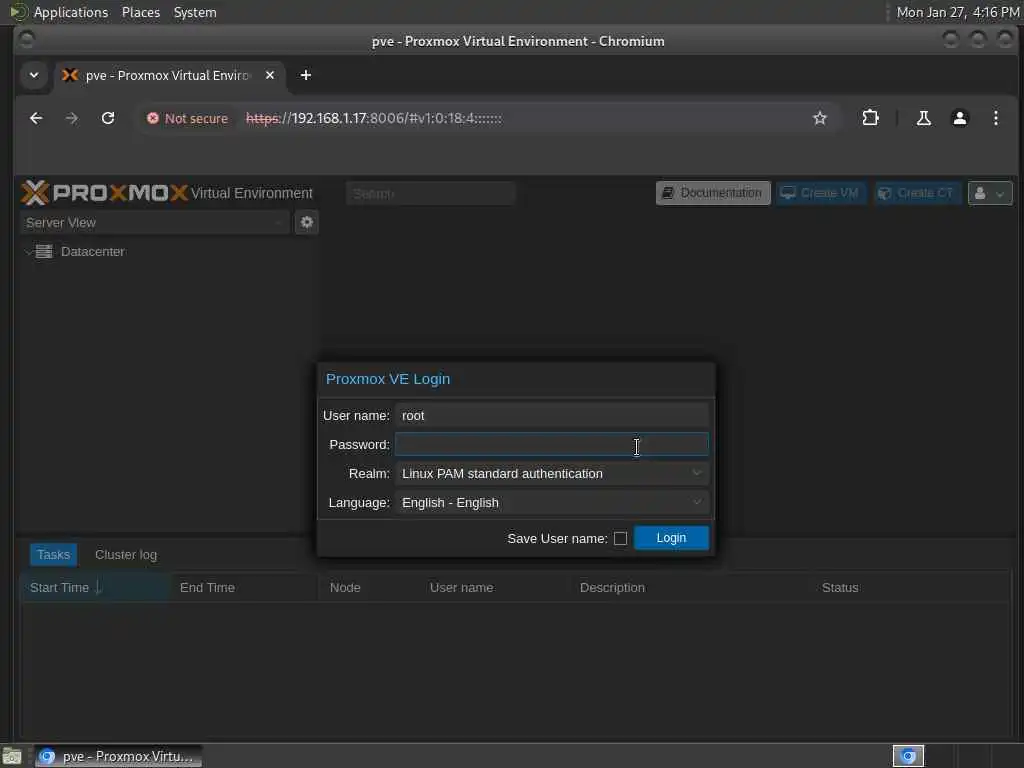This screenshot has height=768, width=1024.
Task: Click the Not secure warning indicator
Action: (187, 118)
